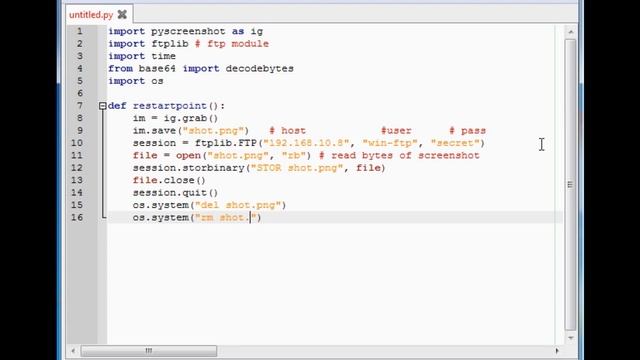
Task: Click 'time' on the line 3 import
Action: (x=163, y=56)
